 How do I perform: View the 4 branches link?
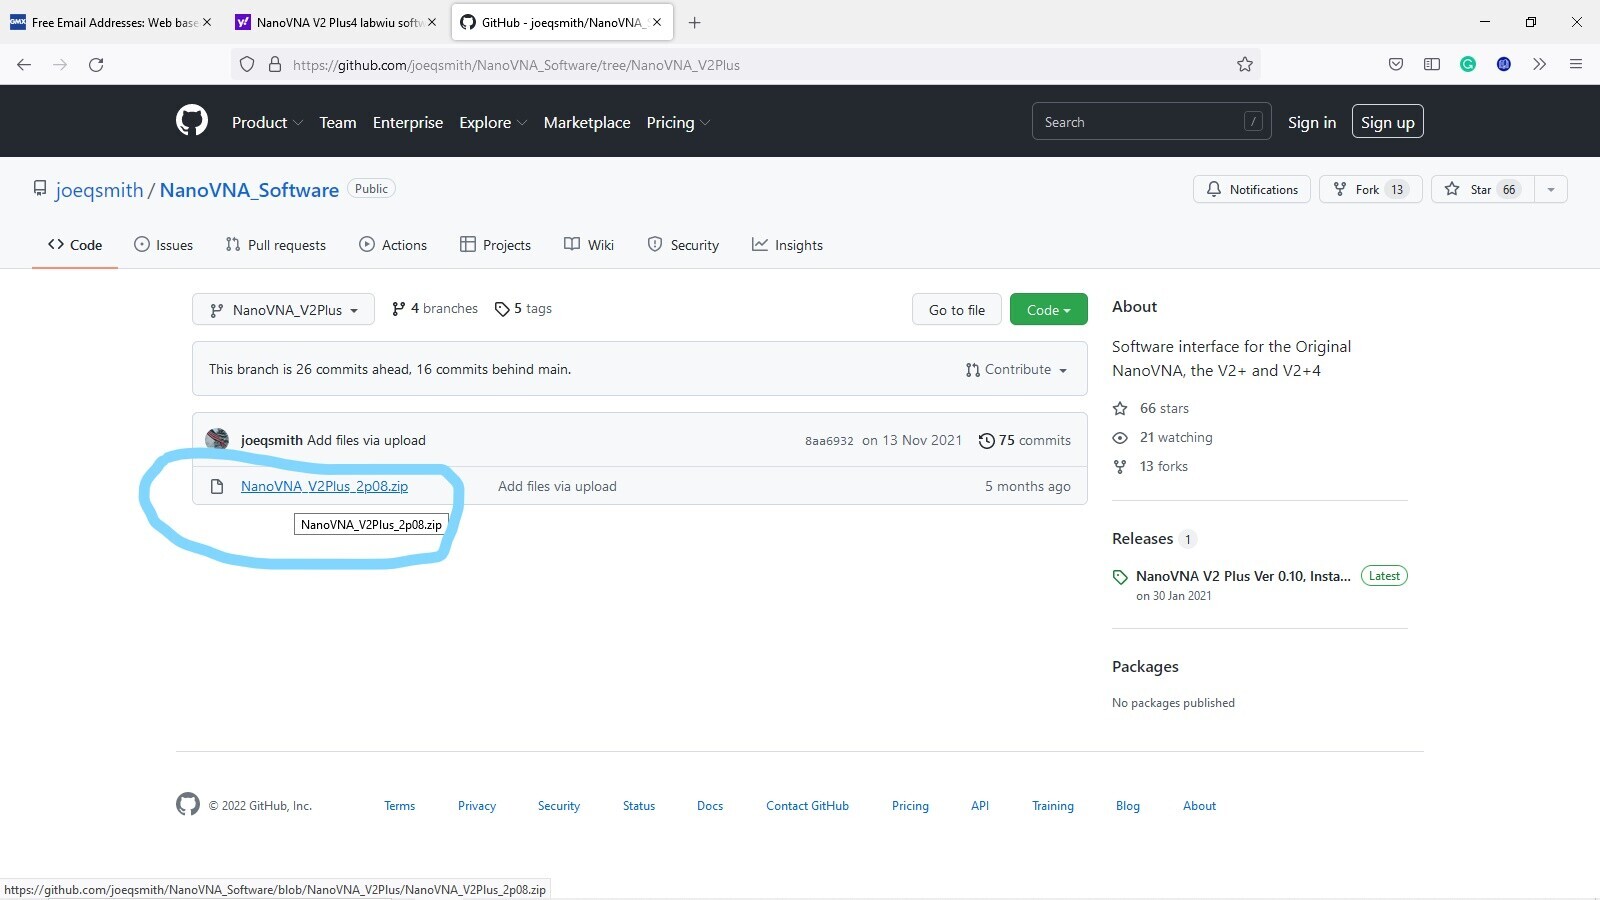pyautogui.click(x=435, y=308)
